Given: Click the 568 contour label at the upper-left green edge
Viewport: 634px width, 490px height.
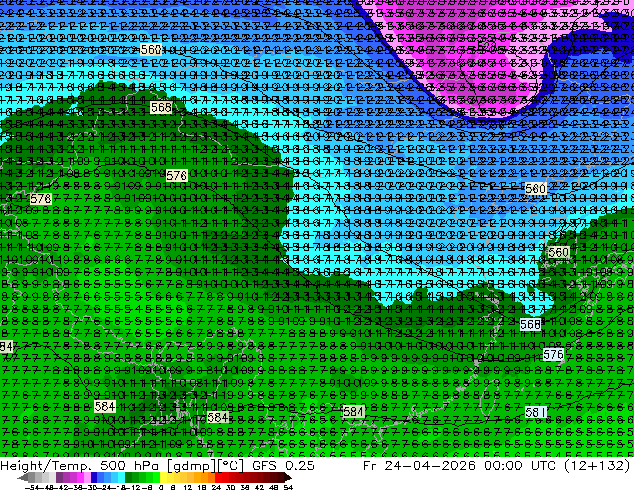Looking at the screenshot, I should click(x=161, y=108).
